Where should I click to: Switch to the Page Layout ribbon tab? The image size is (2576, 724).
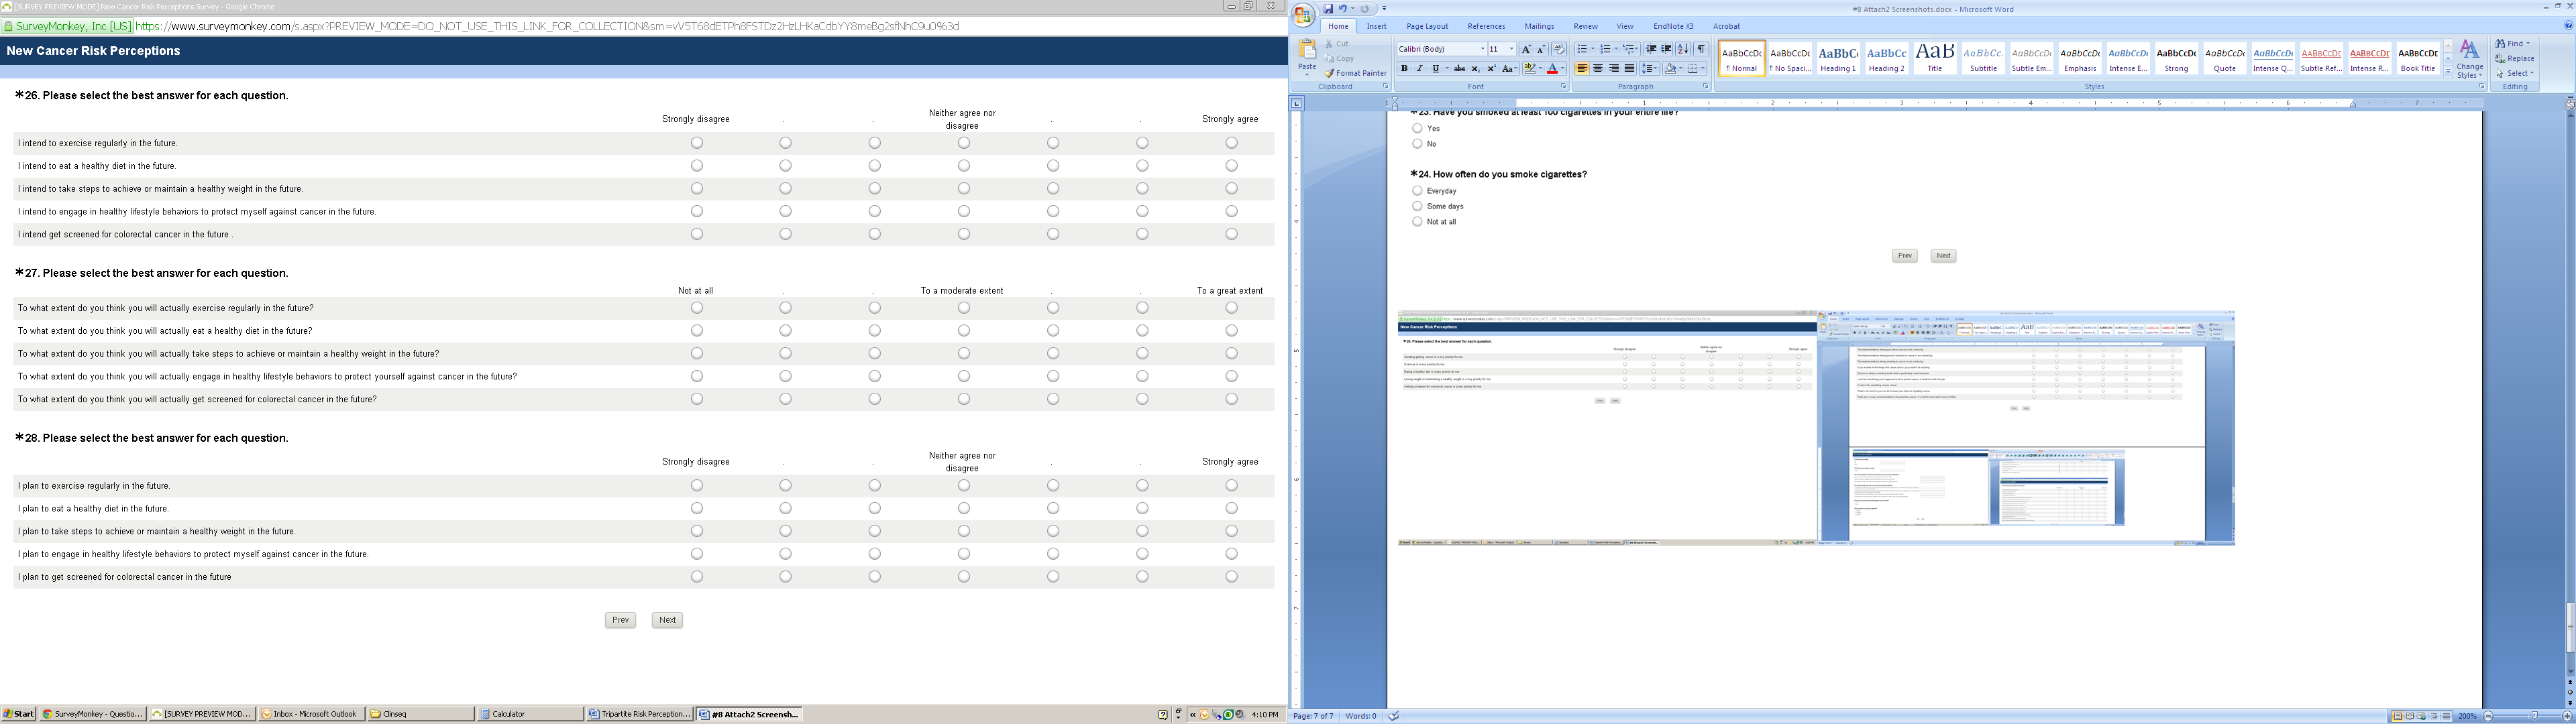(x=1427, y=26)
